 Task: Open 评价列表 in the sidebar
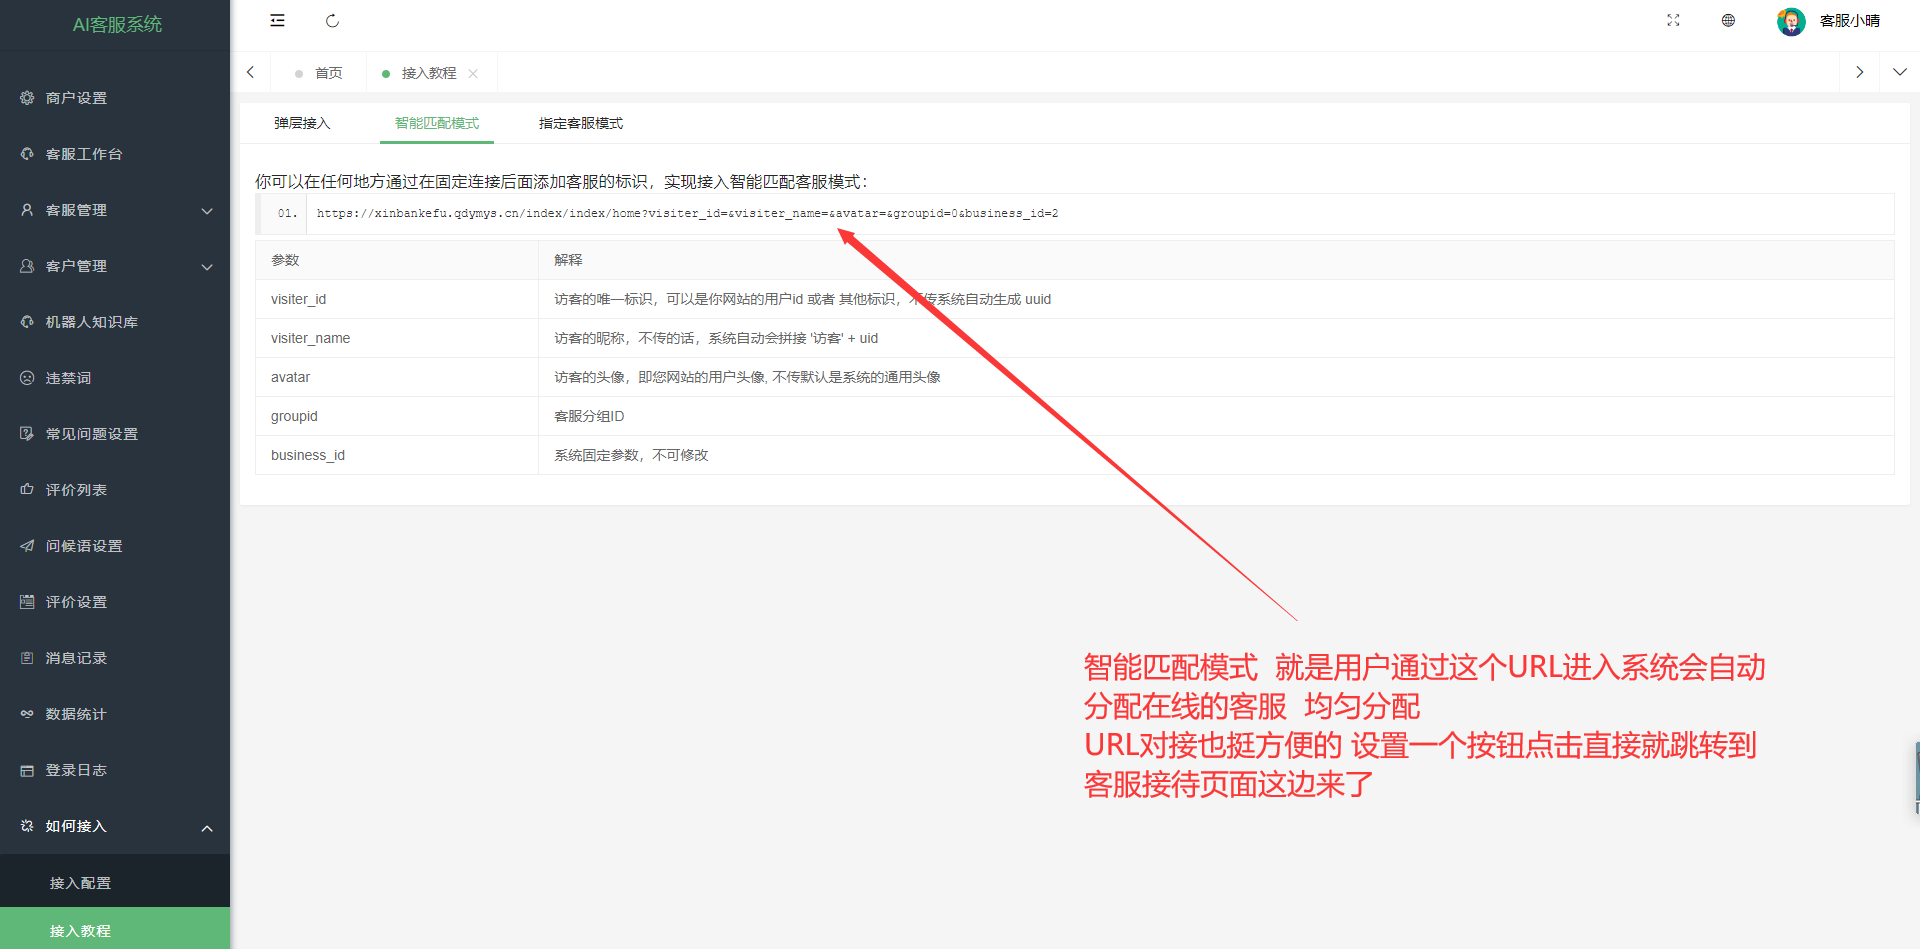click(115, 490)
